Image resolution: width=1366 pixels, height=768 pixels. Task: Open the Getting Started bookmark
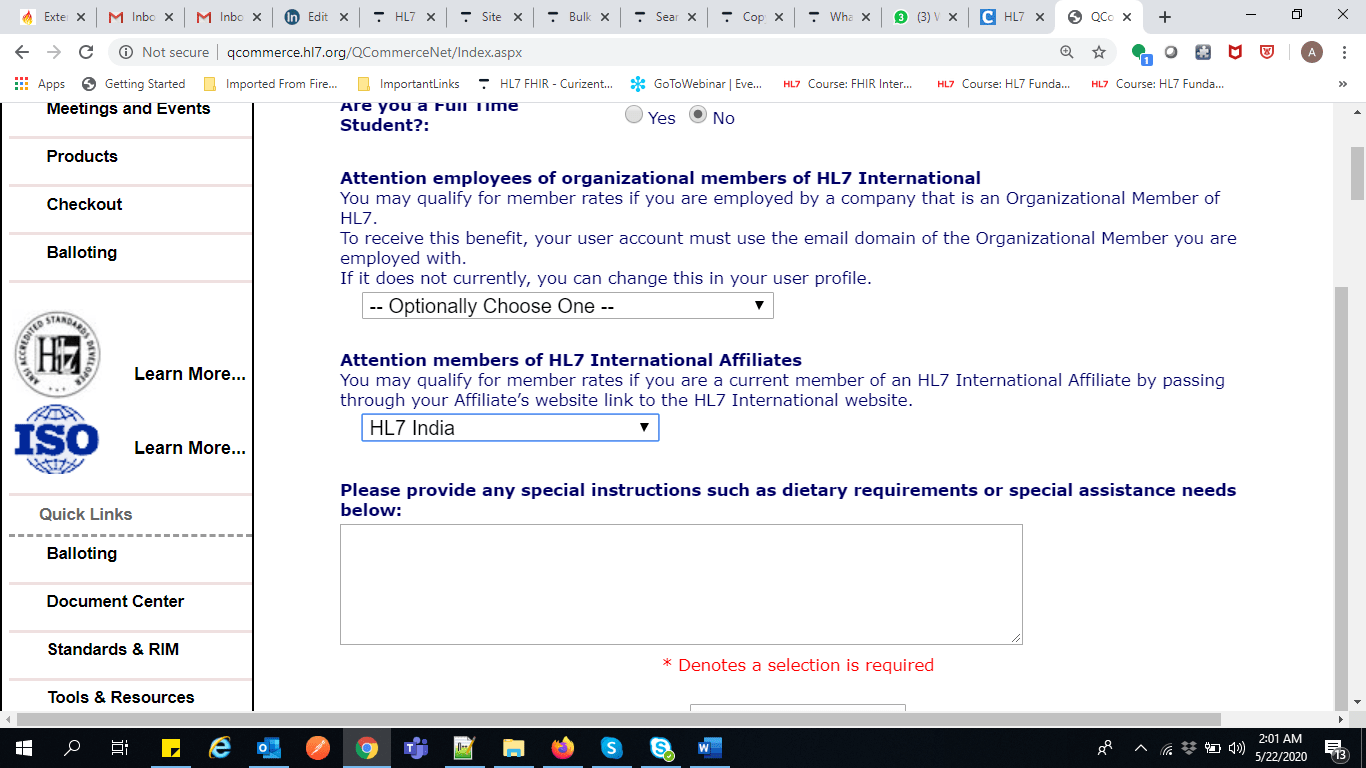[134, 84]
